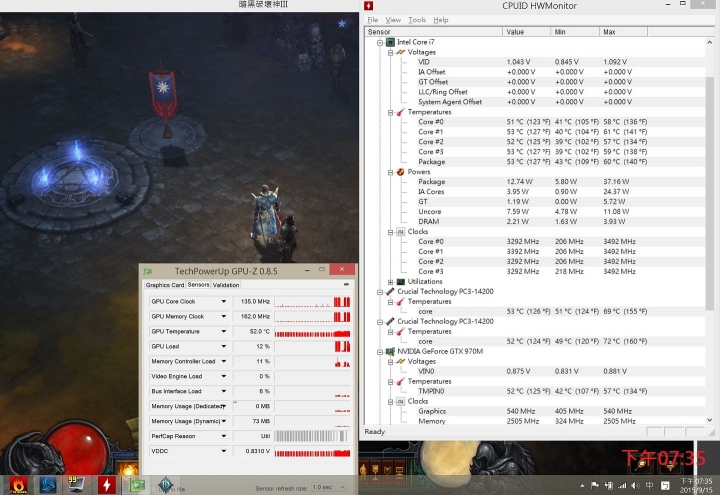Click the Utilizations icon in the sensor tree
720x495 pixels.
(400, 281)
